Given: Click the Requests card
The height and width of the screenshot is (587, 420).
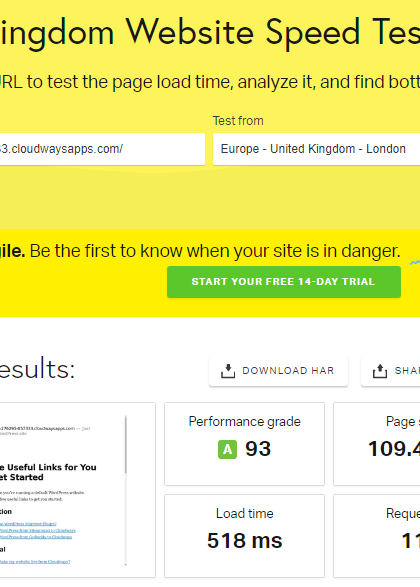Looking at the screenshot, I should [377, 536].
